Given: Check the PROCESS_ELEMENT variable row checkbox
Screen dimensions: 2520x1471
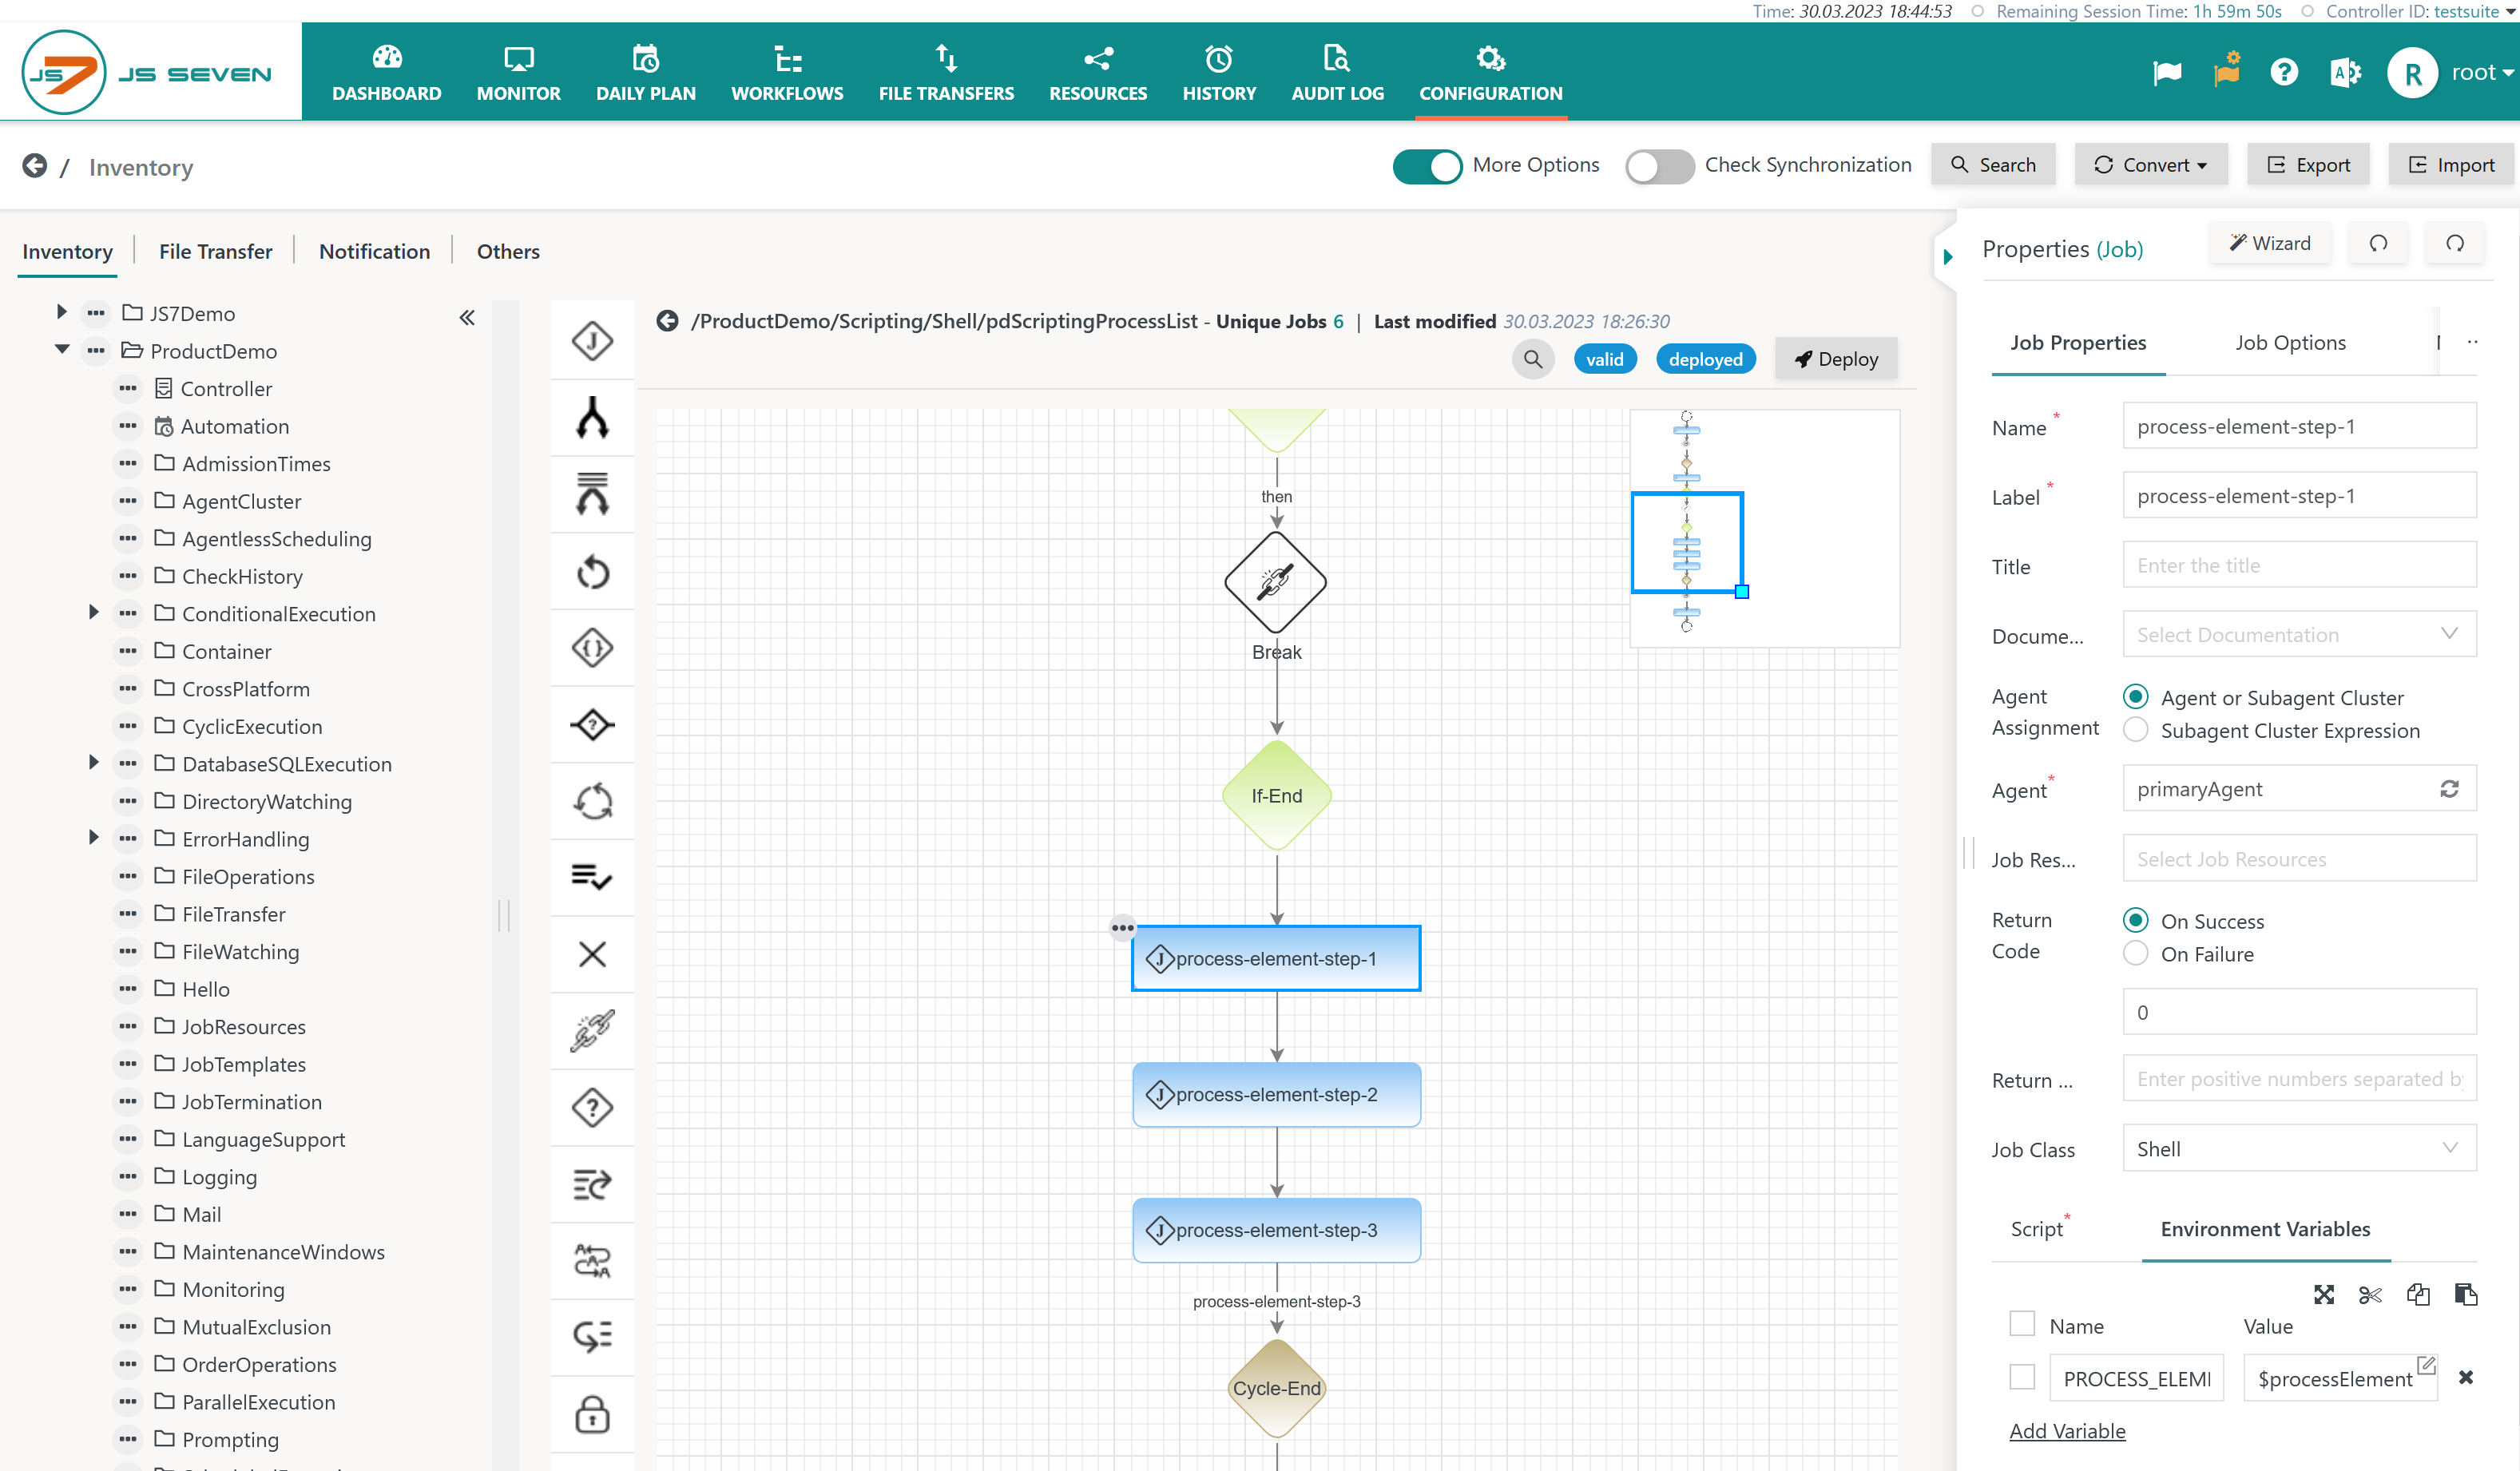Looking at the screenshot, I should [x=2022, y=1378].
